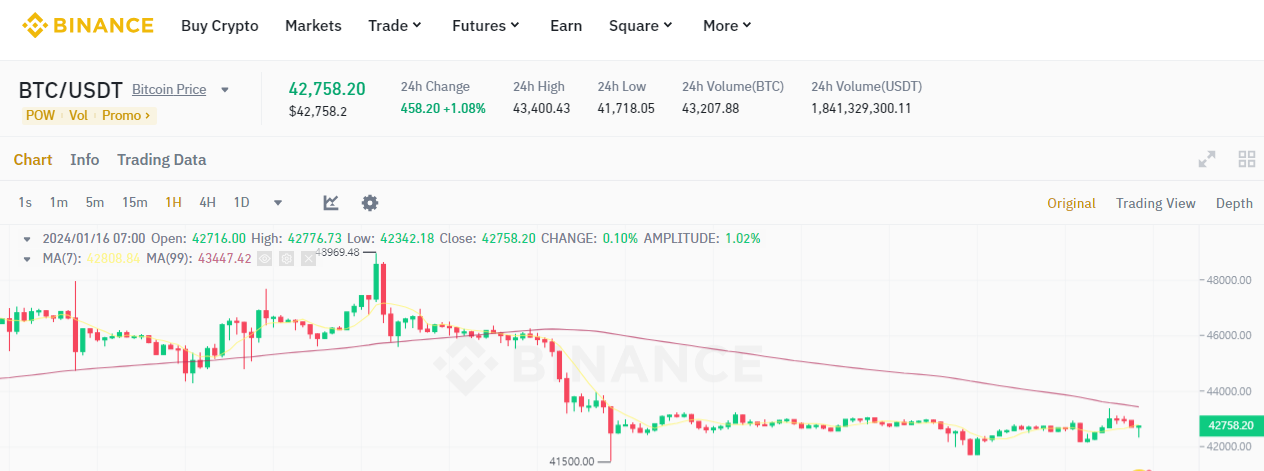Open the Trade dropdown menu

(x=395, y=26)
